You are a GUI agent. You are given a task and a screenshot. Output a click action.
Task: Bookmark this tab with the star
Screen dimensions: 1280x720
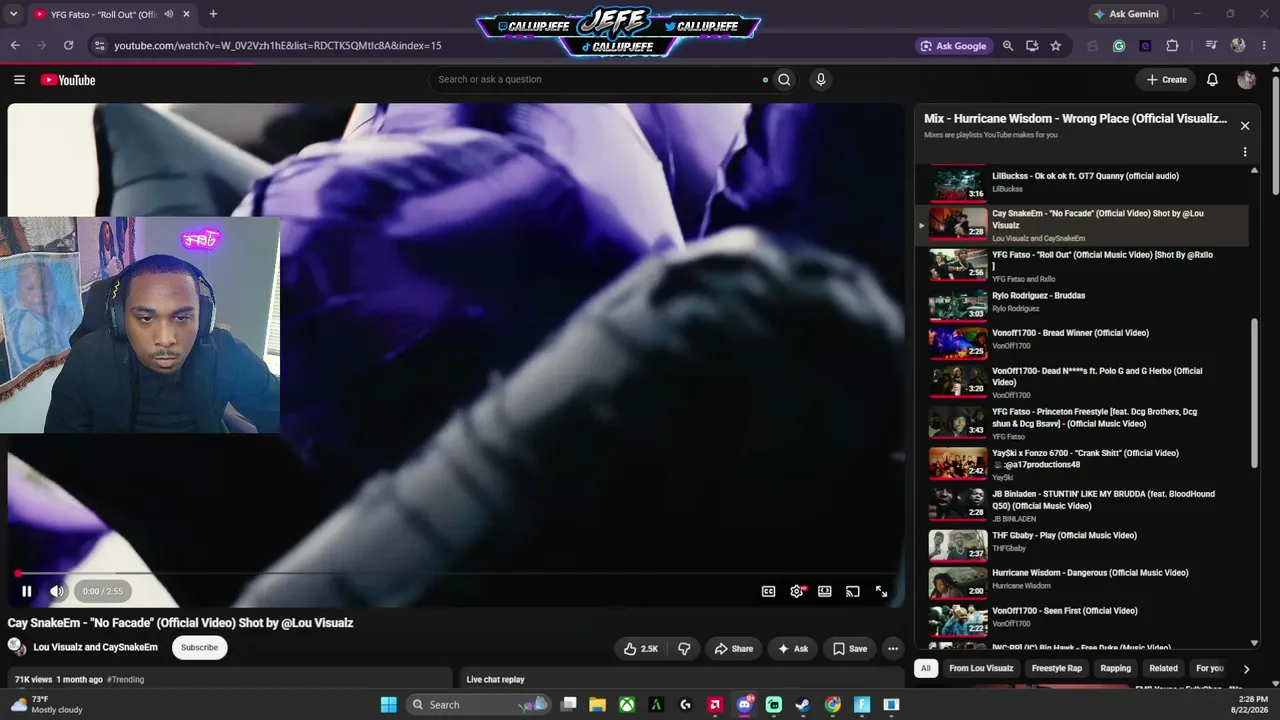1055,46
